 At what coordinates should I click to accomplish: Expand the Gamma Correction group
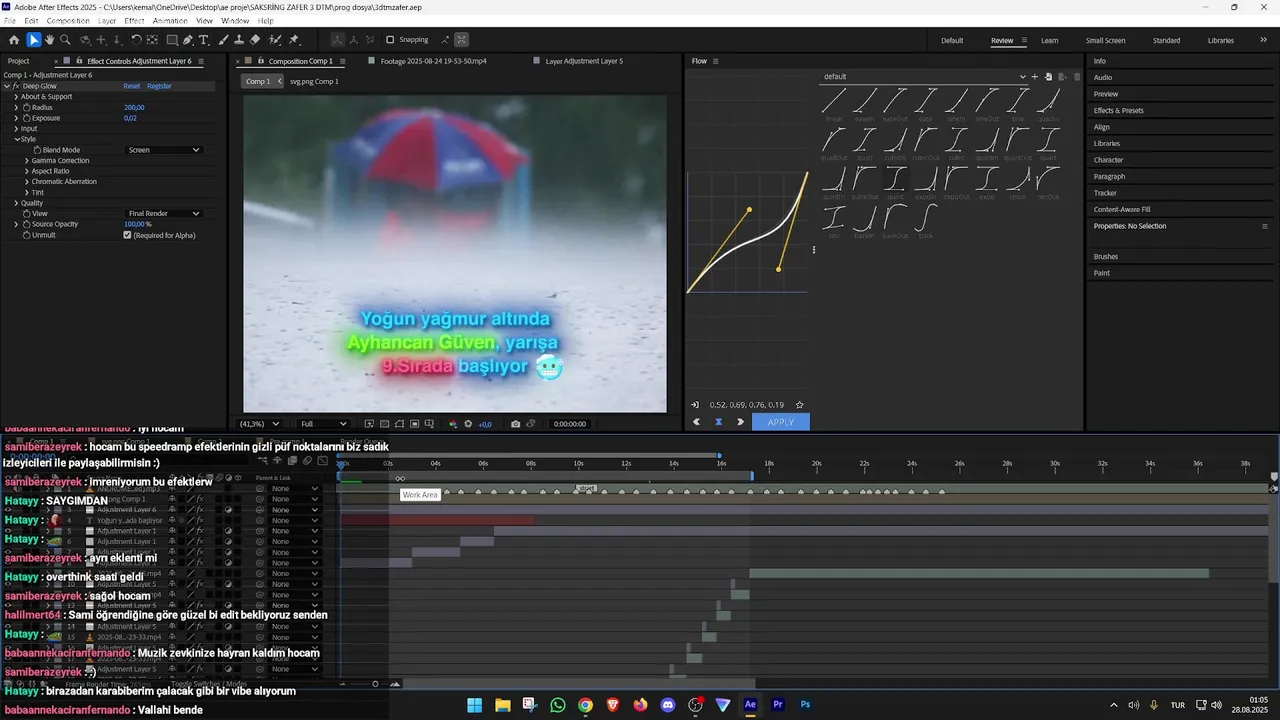coord(27,160)
